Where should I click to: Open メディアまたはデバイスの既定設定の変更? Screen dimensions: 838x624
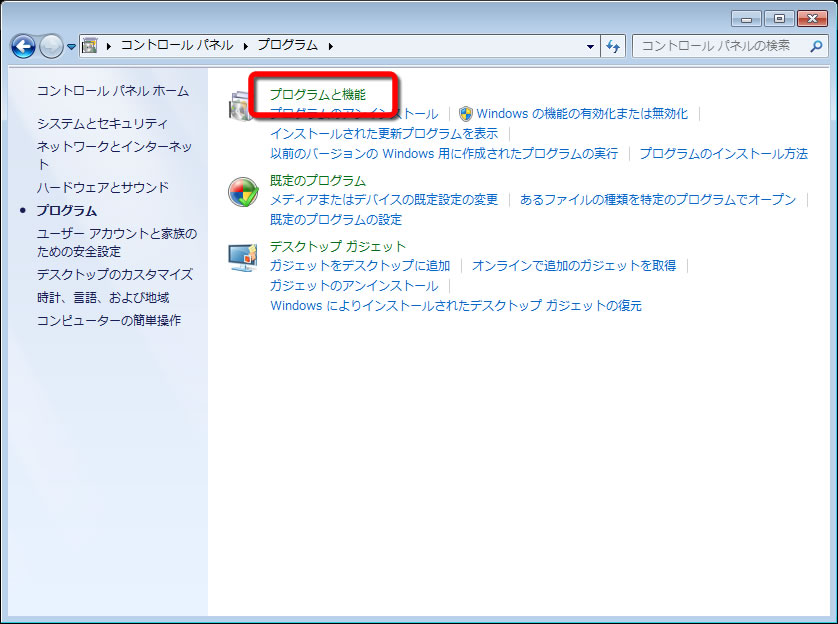coord(384,200)
